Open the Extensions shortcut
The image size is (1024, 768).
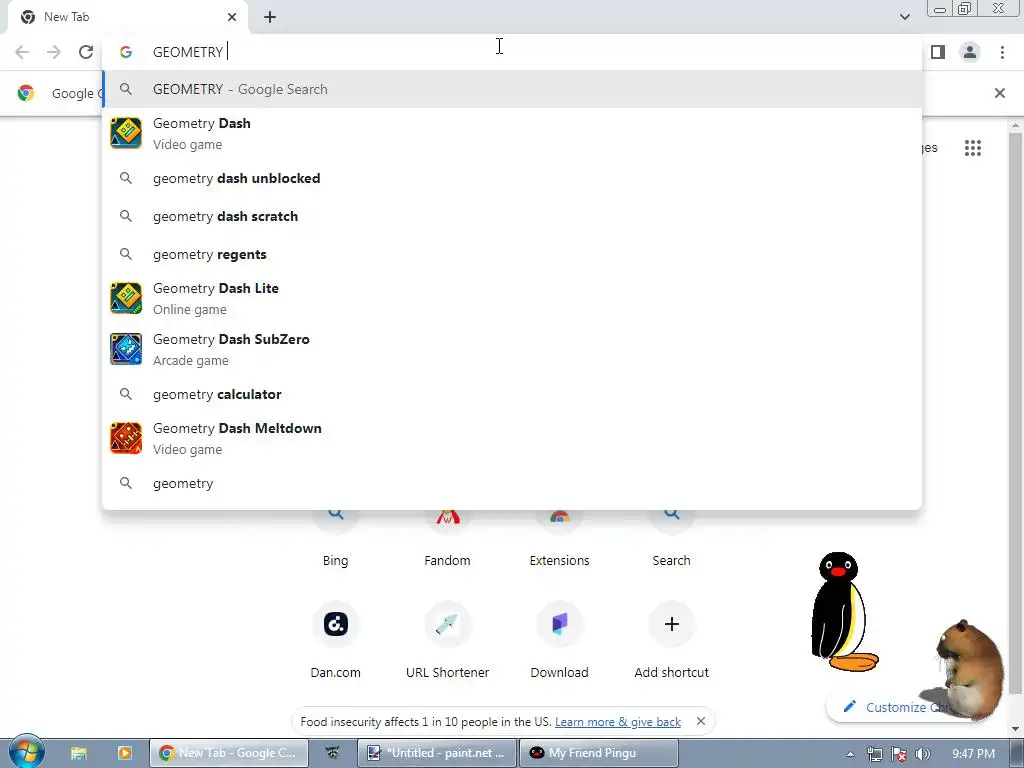coord(560,539)
